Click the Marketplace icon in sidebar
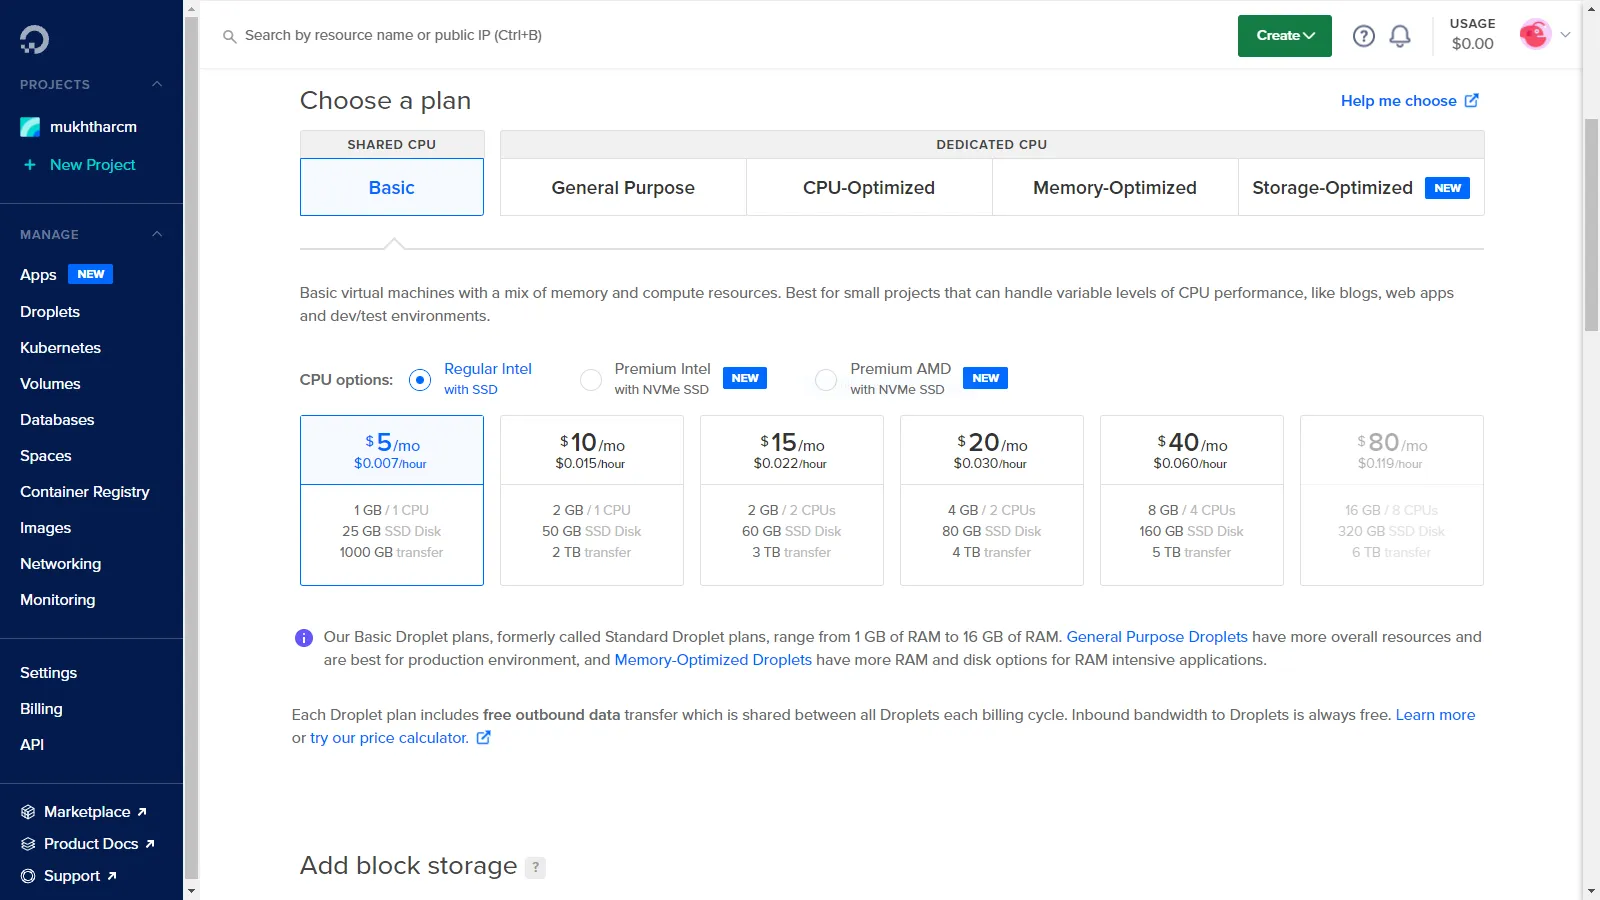This screenshot has width=1600, height=900. 26,811
